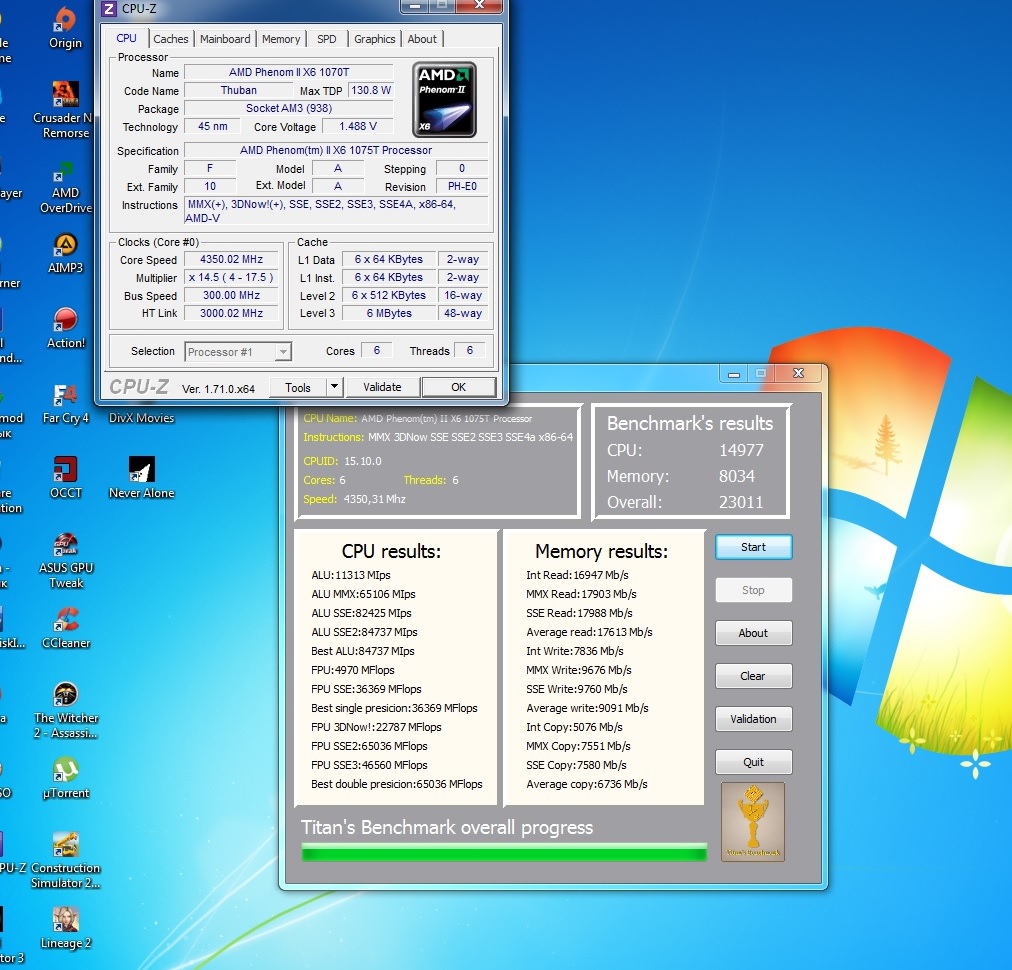Click the AMD Phenom II logo in CPU-Z

point(444,99)
